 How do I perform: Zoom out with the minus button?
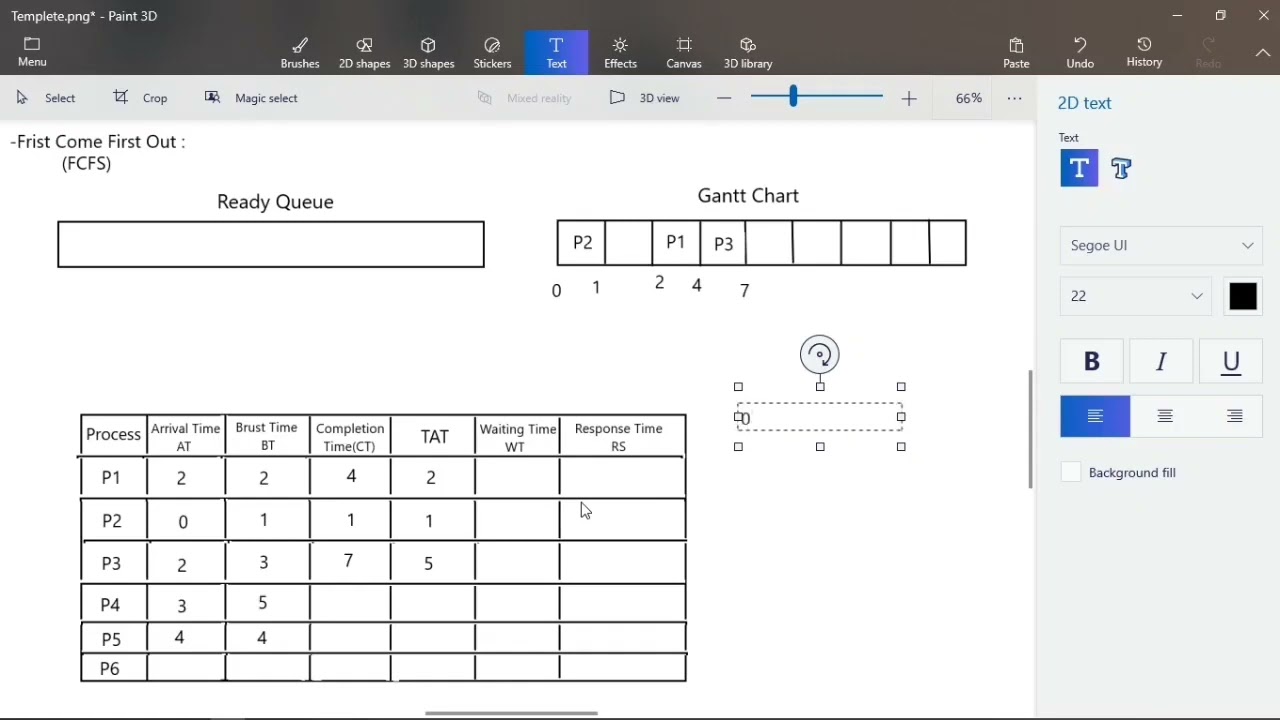(x=724, y=98)
